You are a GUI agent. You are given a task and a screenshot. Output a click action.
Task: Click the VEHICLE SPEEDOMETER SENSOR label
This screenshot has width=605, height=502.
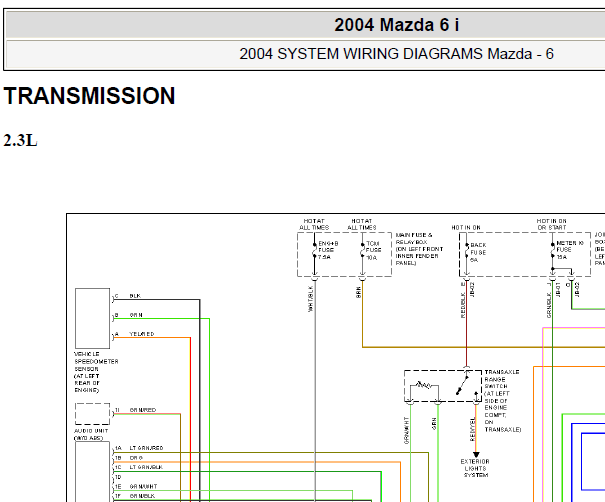[x=96, y=372]
